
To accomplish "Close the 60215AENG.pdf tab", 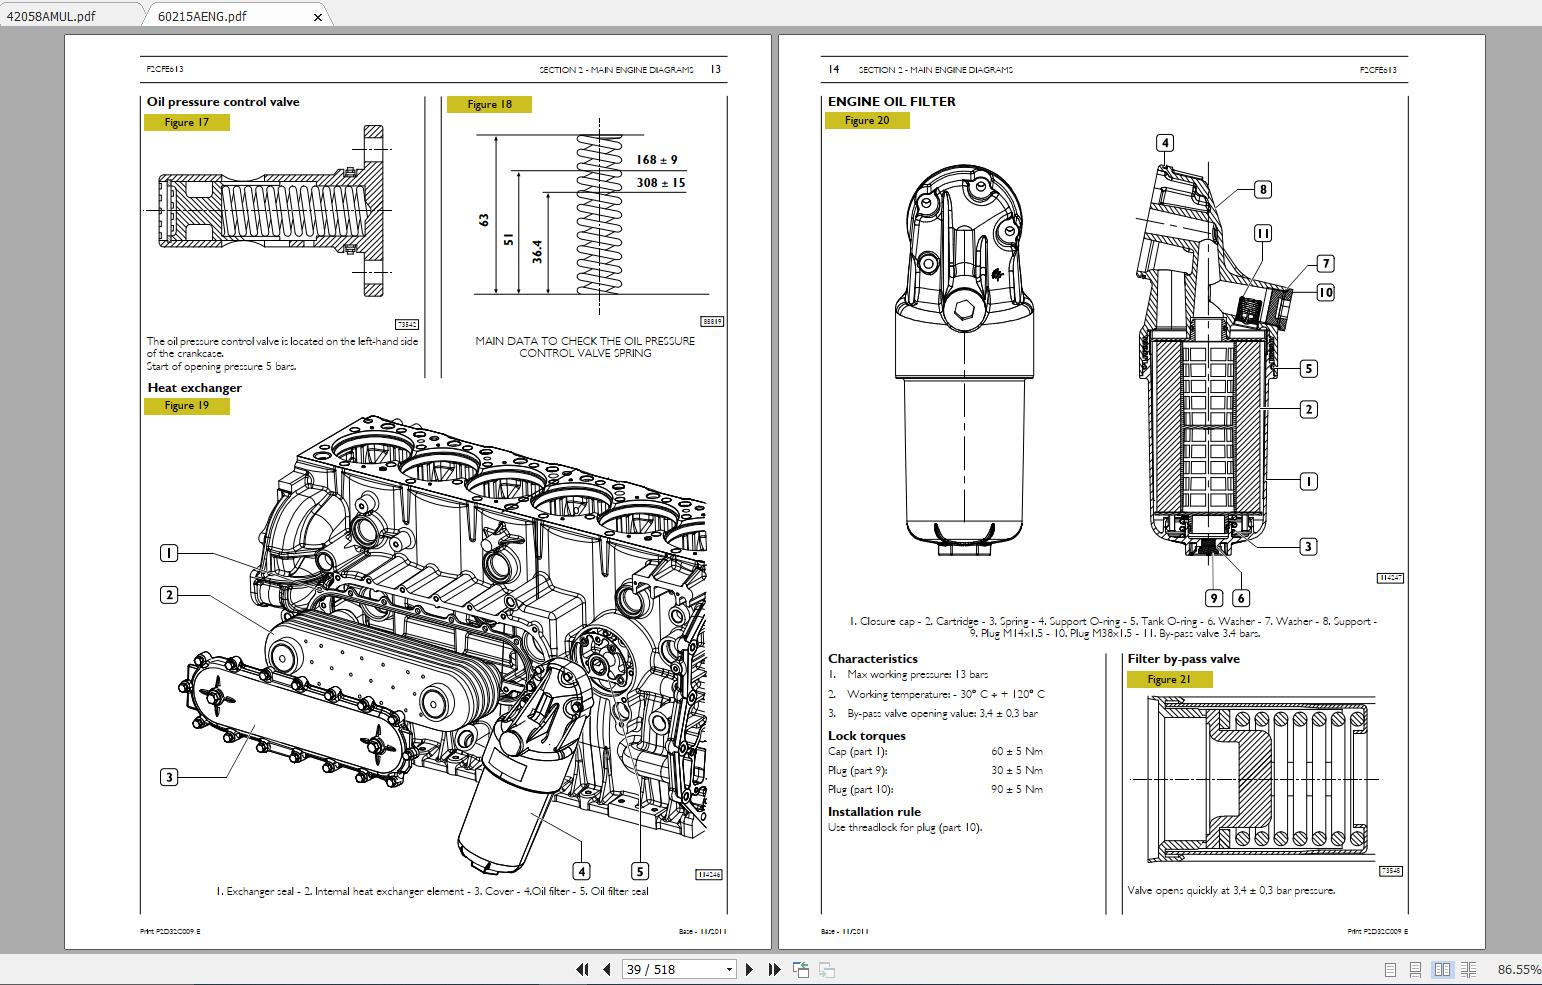I will (x=317, y=16).
